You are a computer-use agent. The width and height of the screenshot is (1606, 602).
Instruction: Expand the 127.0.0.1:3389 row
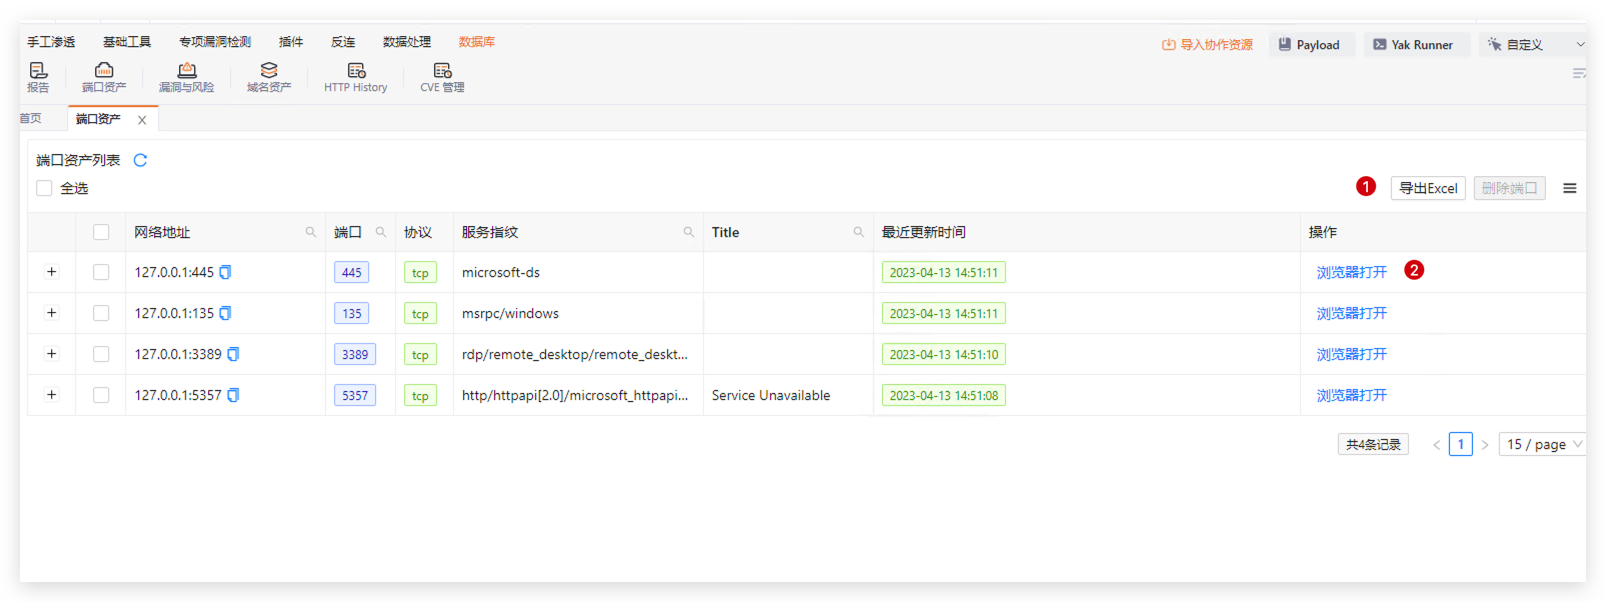[51, 354]
